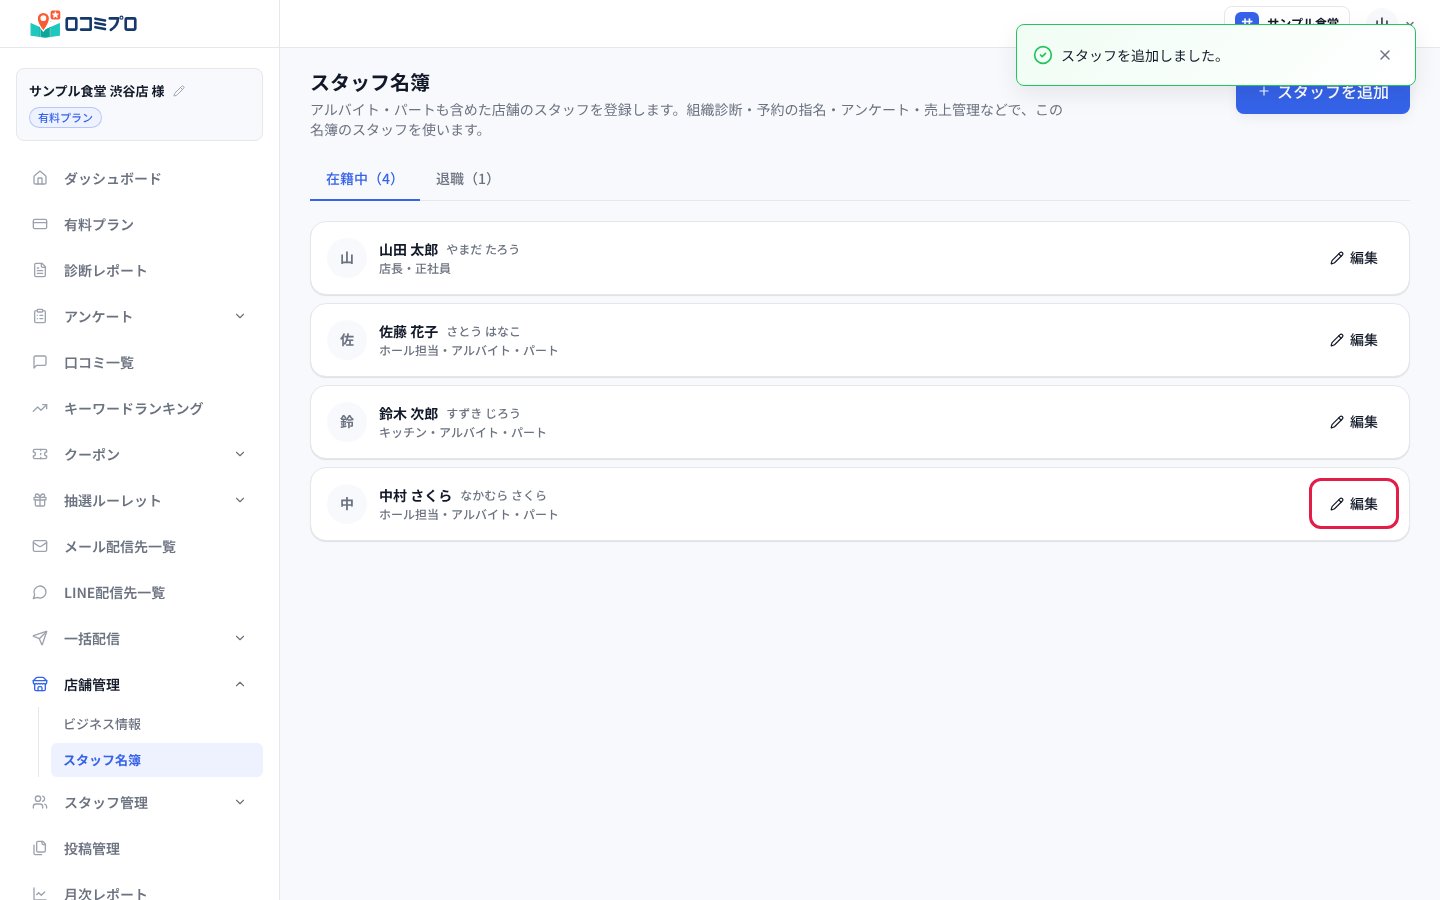Click the メール配信先一覧 envelope icon
This screenshot has width=1440, height=900.
(40, 546)
